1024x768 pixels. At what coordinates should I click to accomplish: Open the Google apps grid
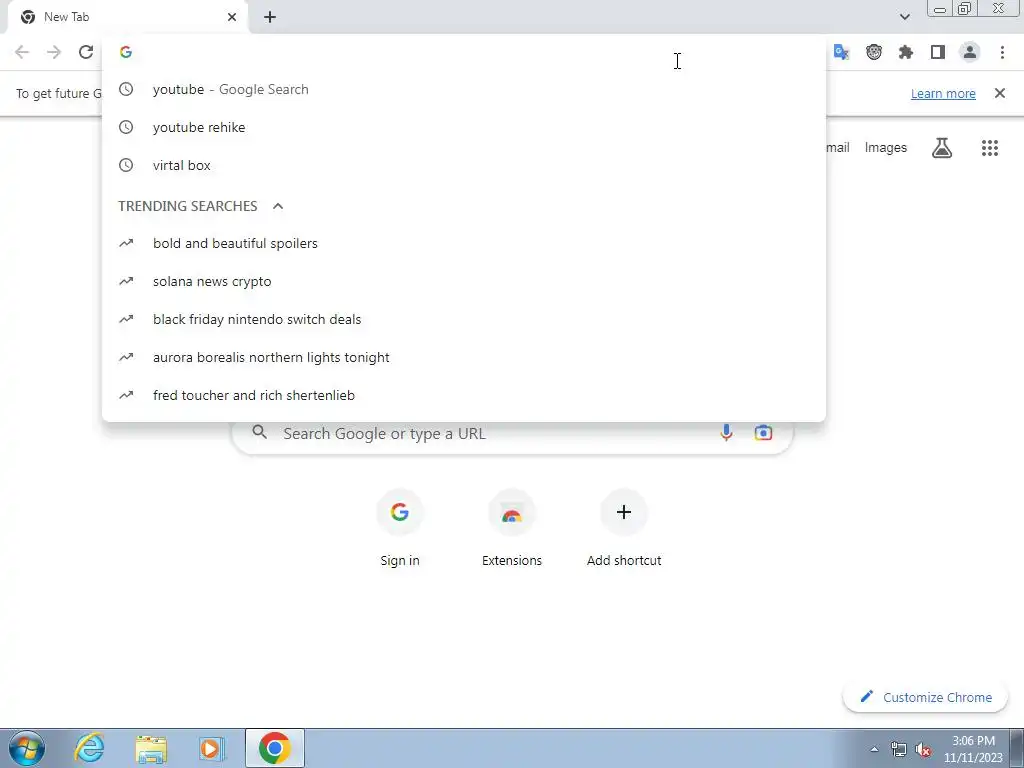click(989, 148)
